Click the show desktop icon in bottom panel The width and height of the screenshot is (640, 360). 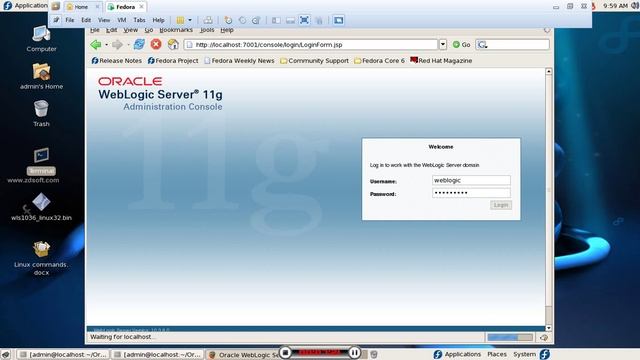pyautogui.click(x=5, y=354)
